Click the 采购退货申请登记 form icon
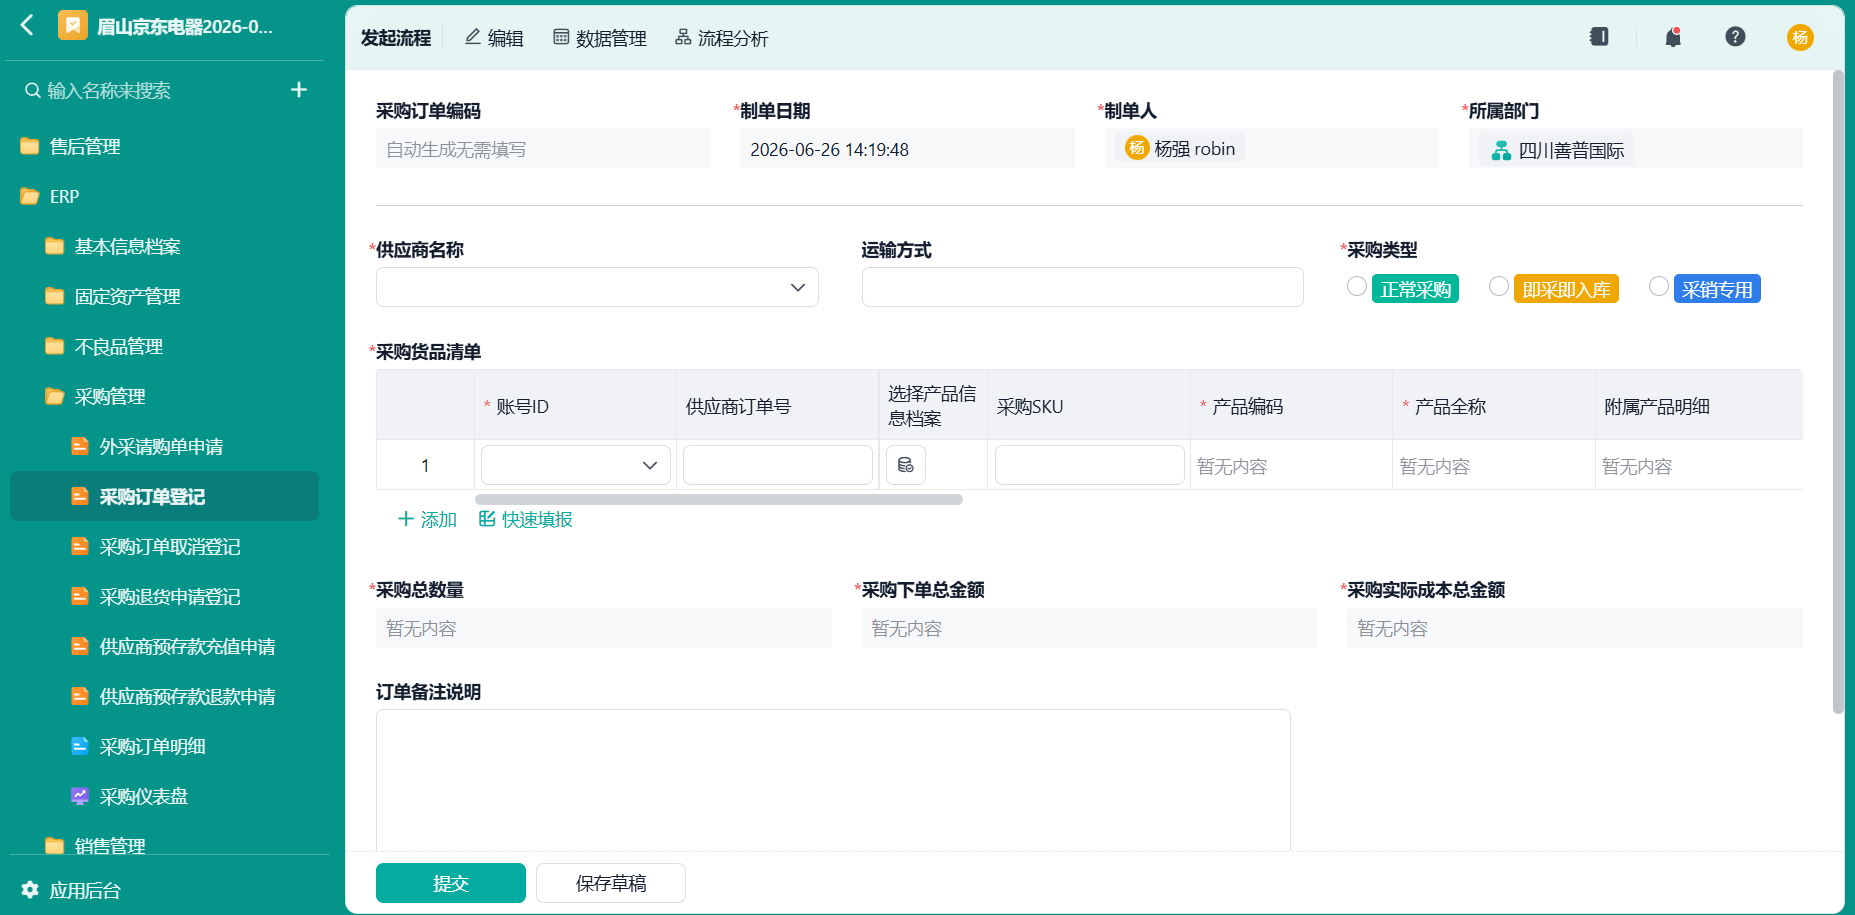 point(80,596)
